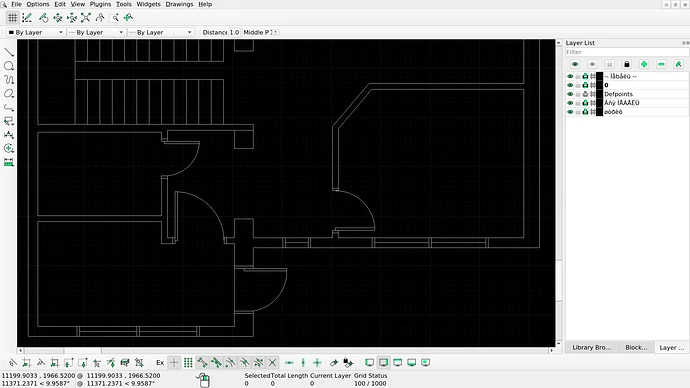Switch to the Library Browser tab
The width and height of the screenshot is (690, 388).
click(591, 348)
